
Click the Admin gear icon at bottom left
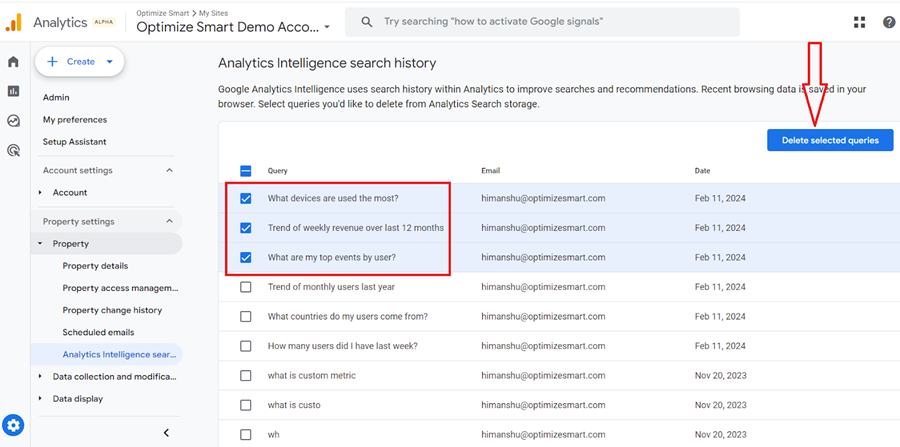point(13,425)
